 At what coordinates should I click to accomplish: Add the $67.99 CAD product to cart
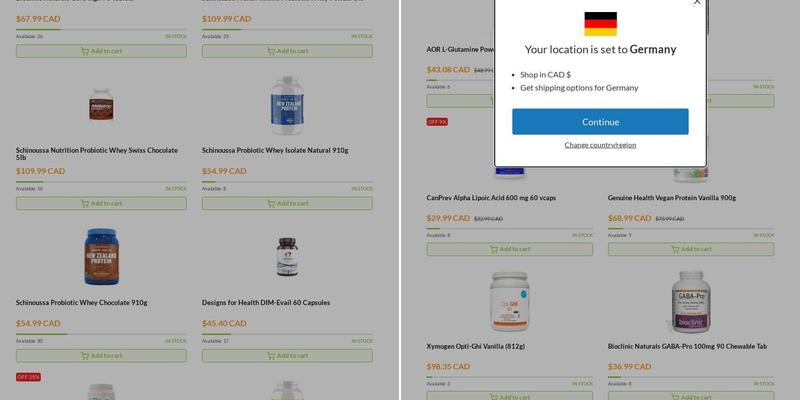(x=101, y=51)
